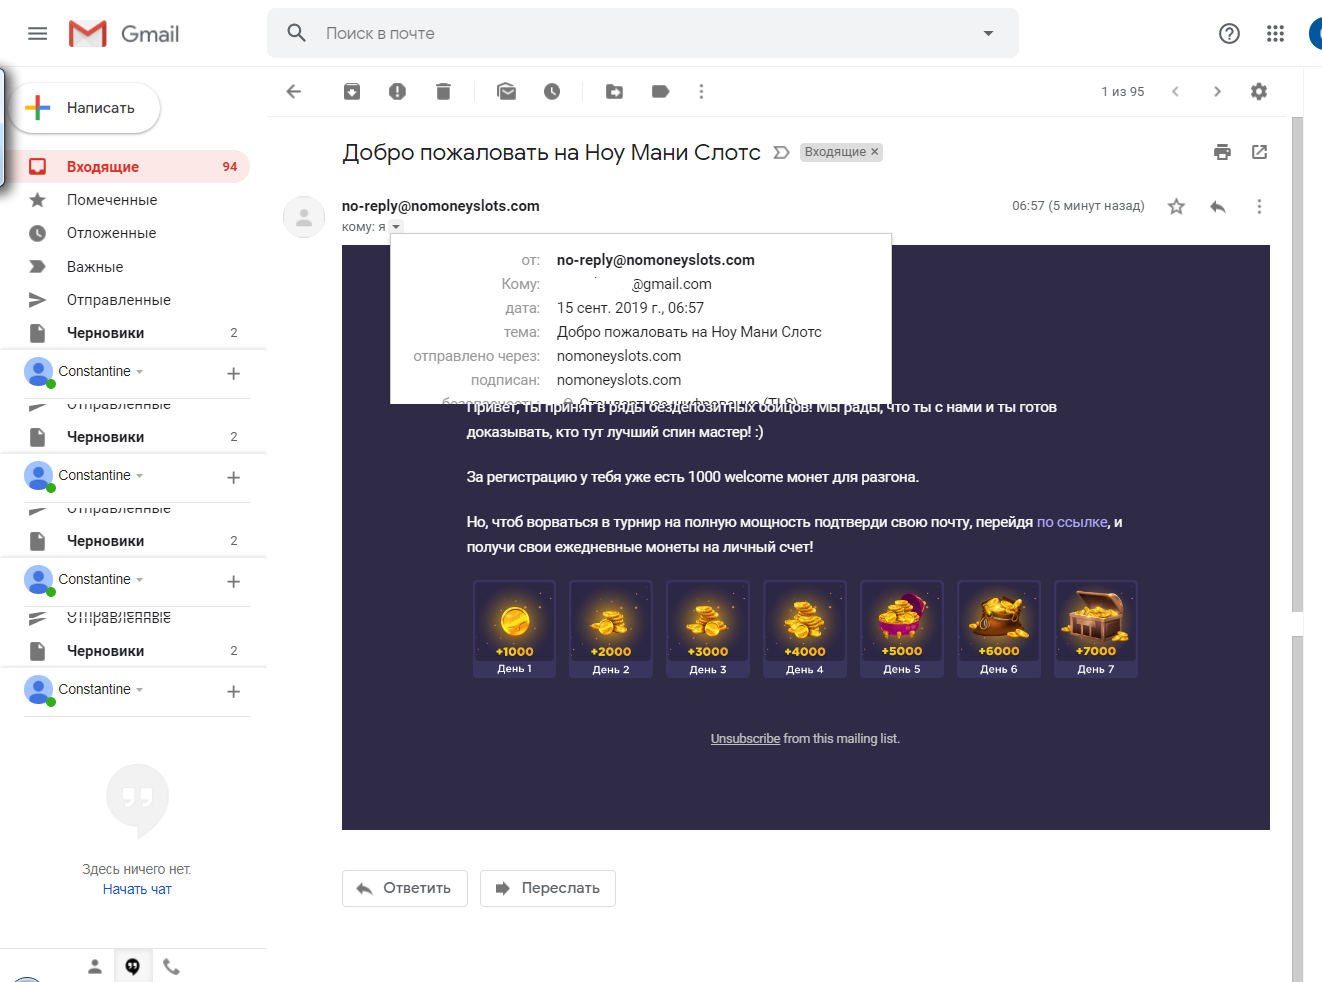
Task: Open the message's three-dot More menu
Action: click(x=1259, y=206)
